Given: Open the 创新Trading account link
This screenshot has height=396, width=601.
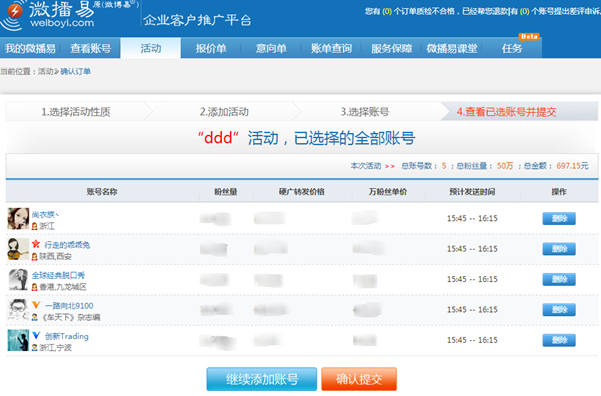Looking at the screenshot, I should (x=67, y=336).
